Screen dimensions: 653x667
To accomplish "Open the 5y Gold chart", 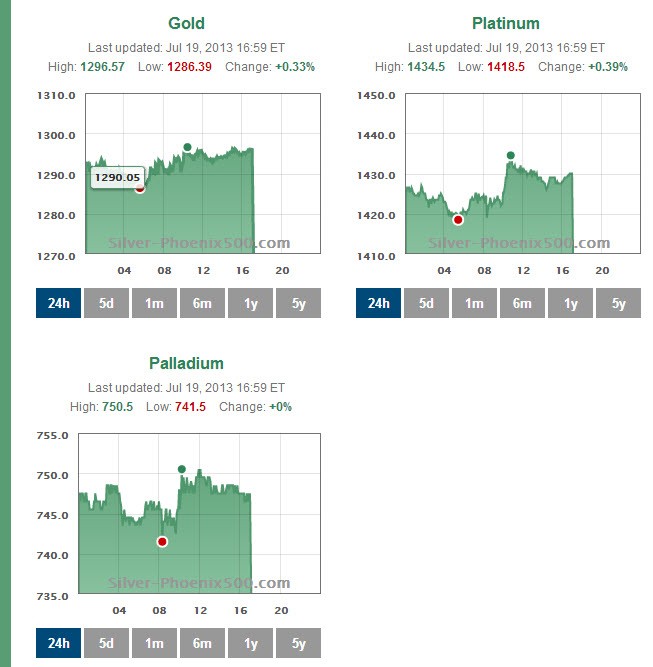I will tap(298, 303).
